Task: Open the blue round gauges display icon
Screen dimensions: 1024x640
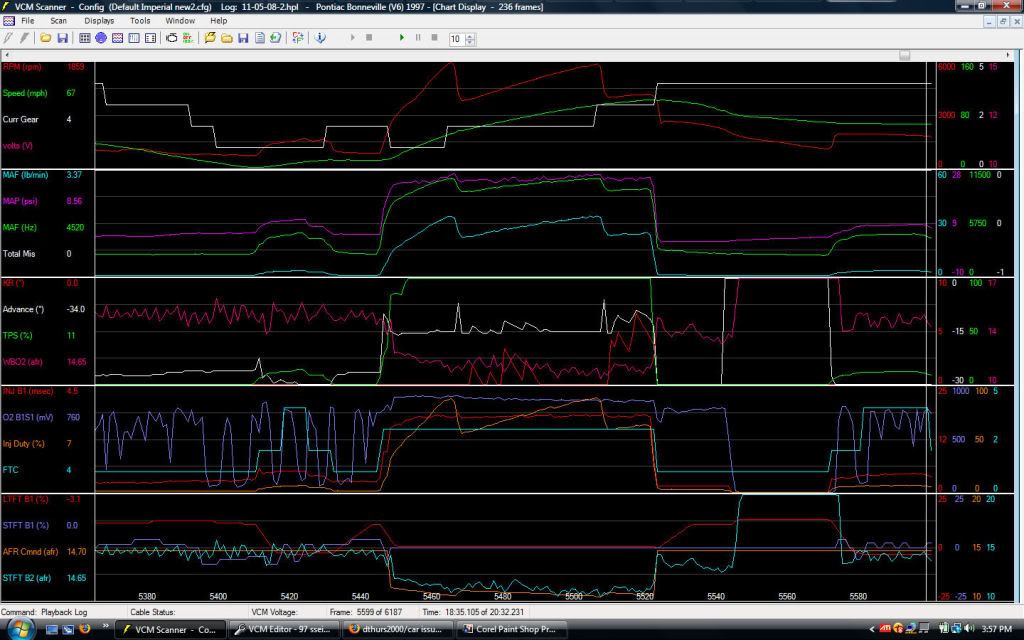Action: point(101,38)
